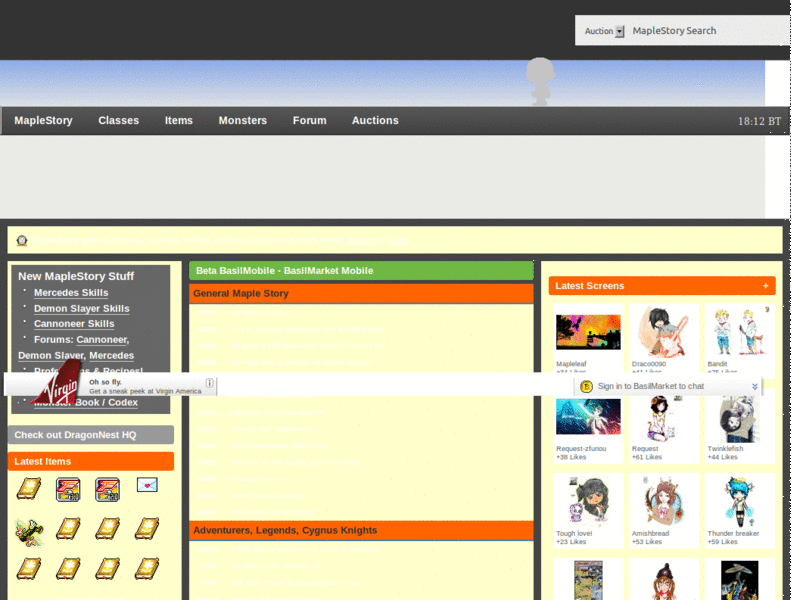This screenshot has width=800, height=600.
Task: Open the Bandit screen thumbnail
Action: (739, 331)
